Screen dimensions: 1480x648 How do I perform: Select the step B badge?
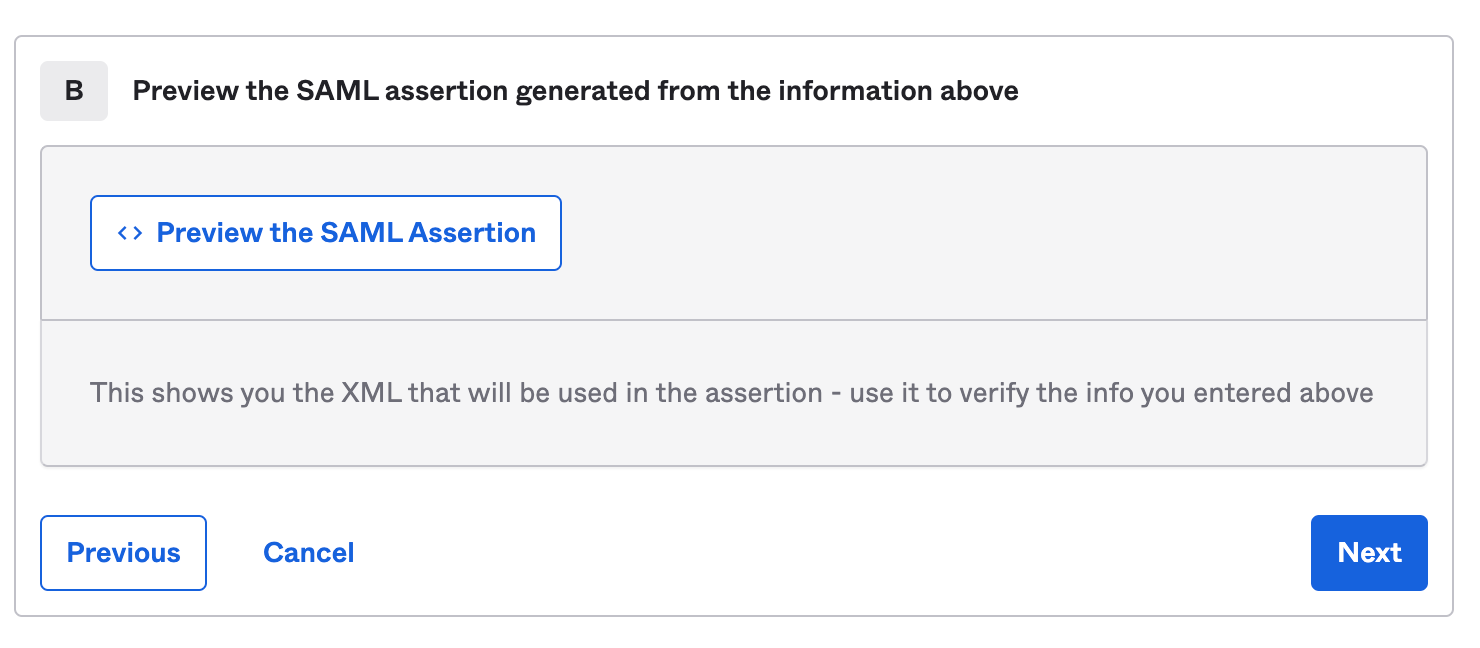pyautogui.click(x=74, y=91)
